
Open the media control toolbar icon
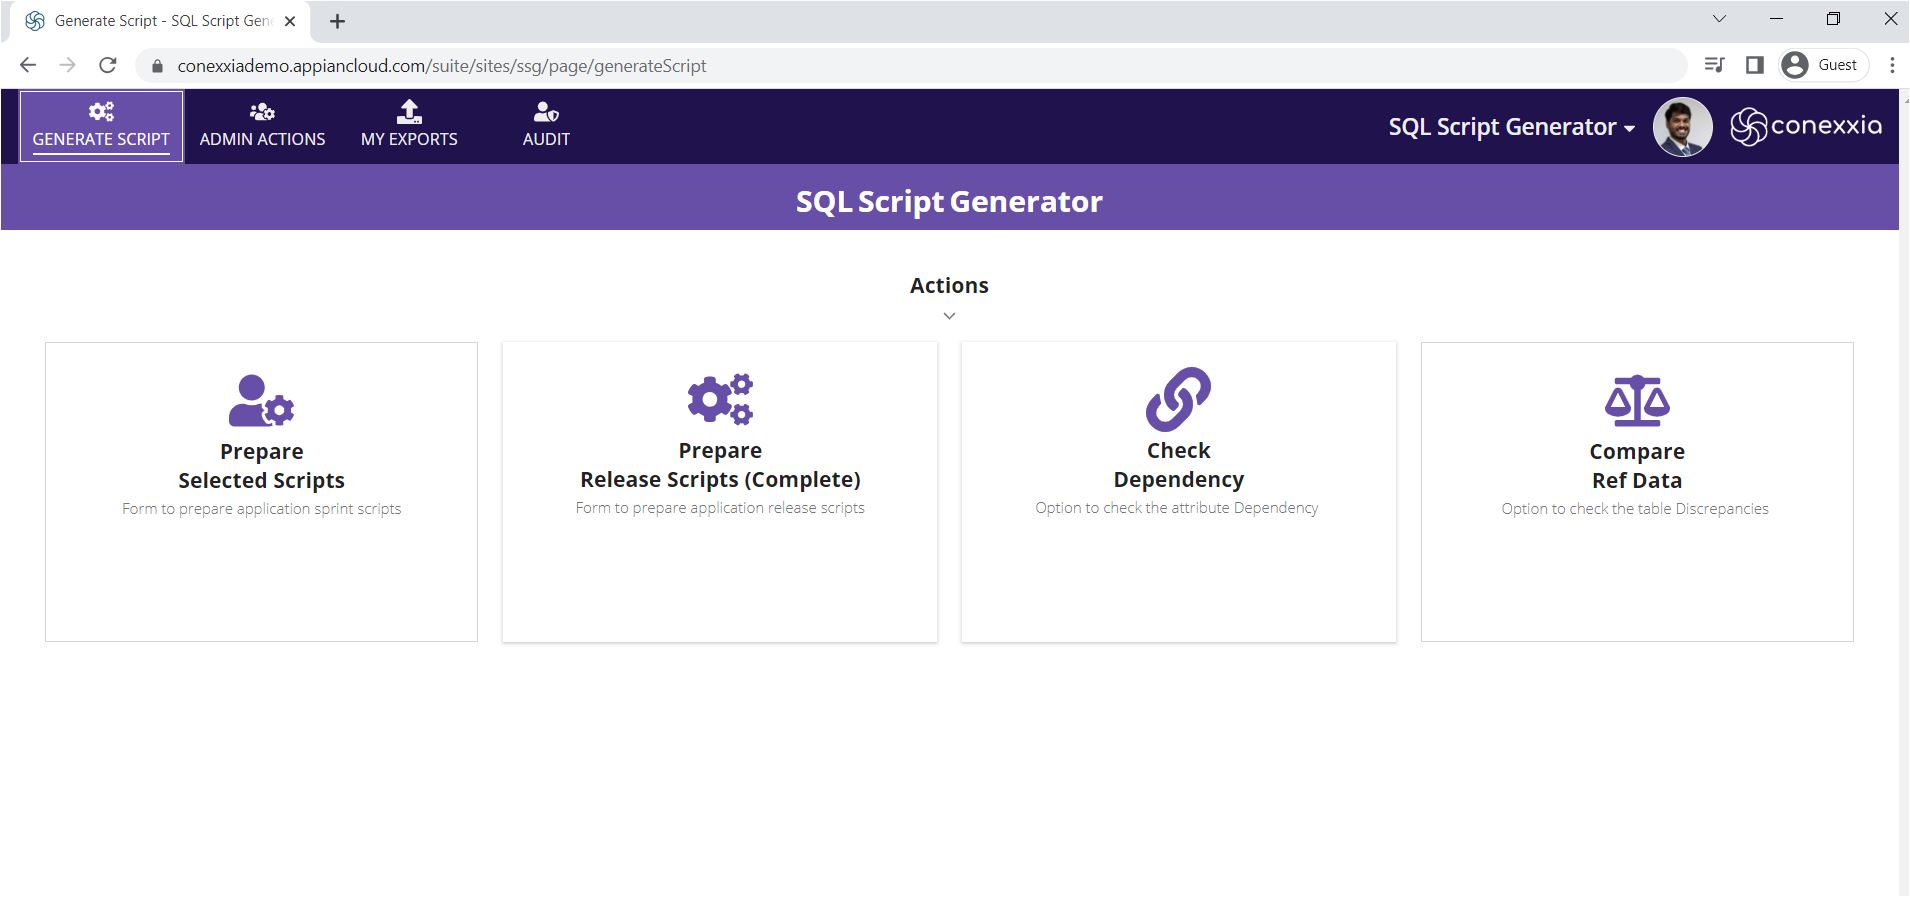(x=1714, y=65)
